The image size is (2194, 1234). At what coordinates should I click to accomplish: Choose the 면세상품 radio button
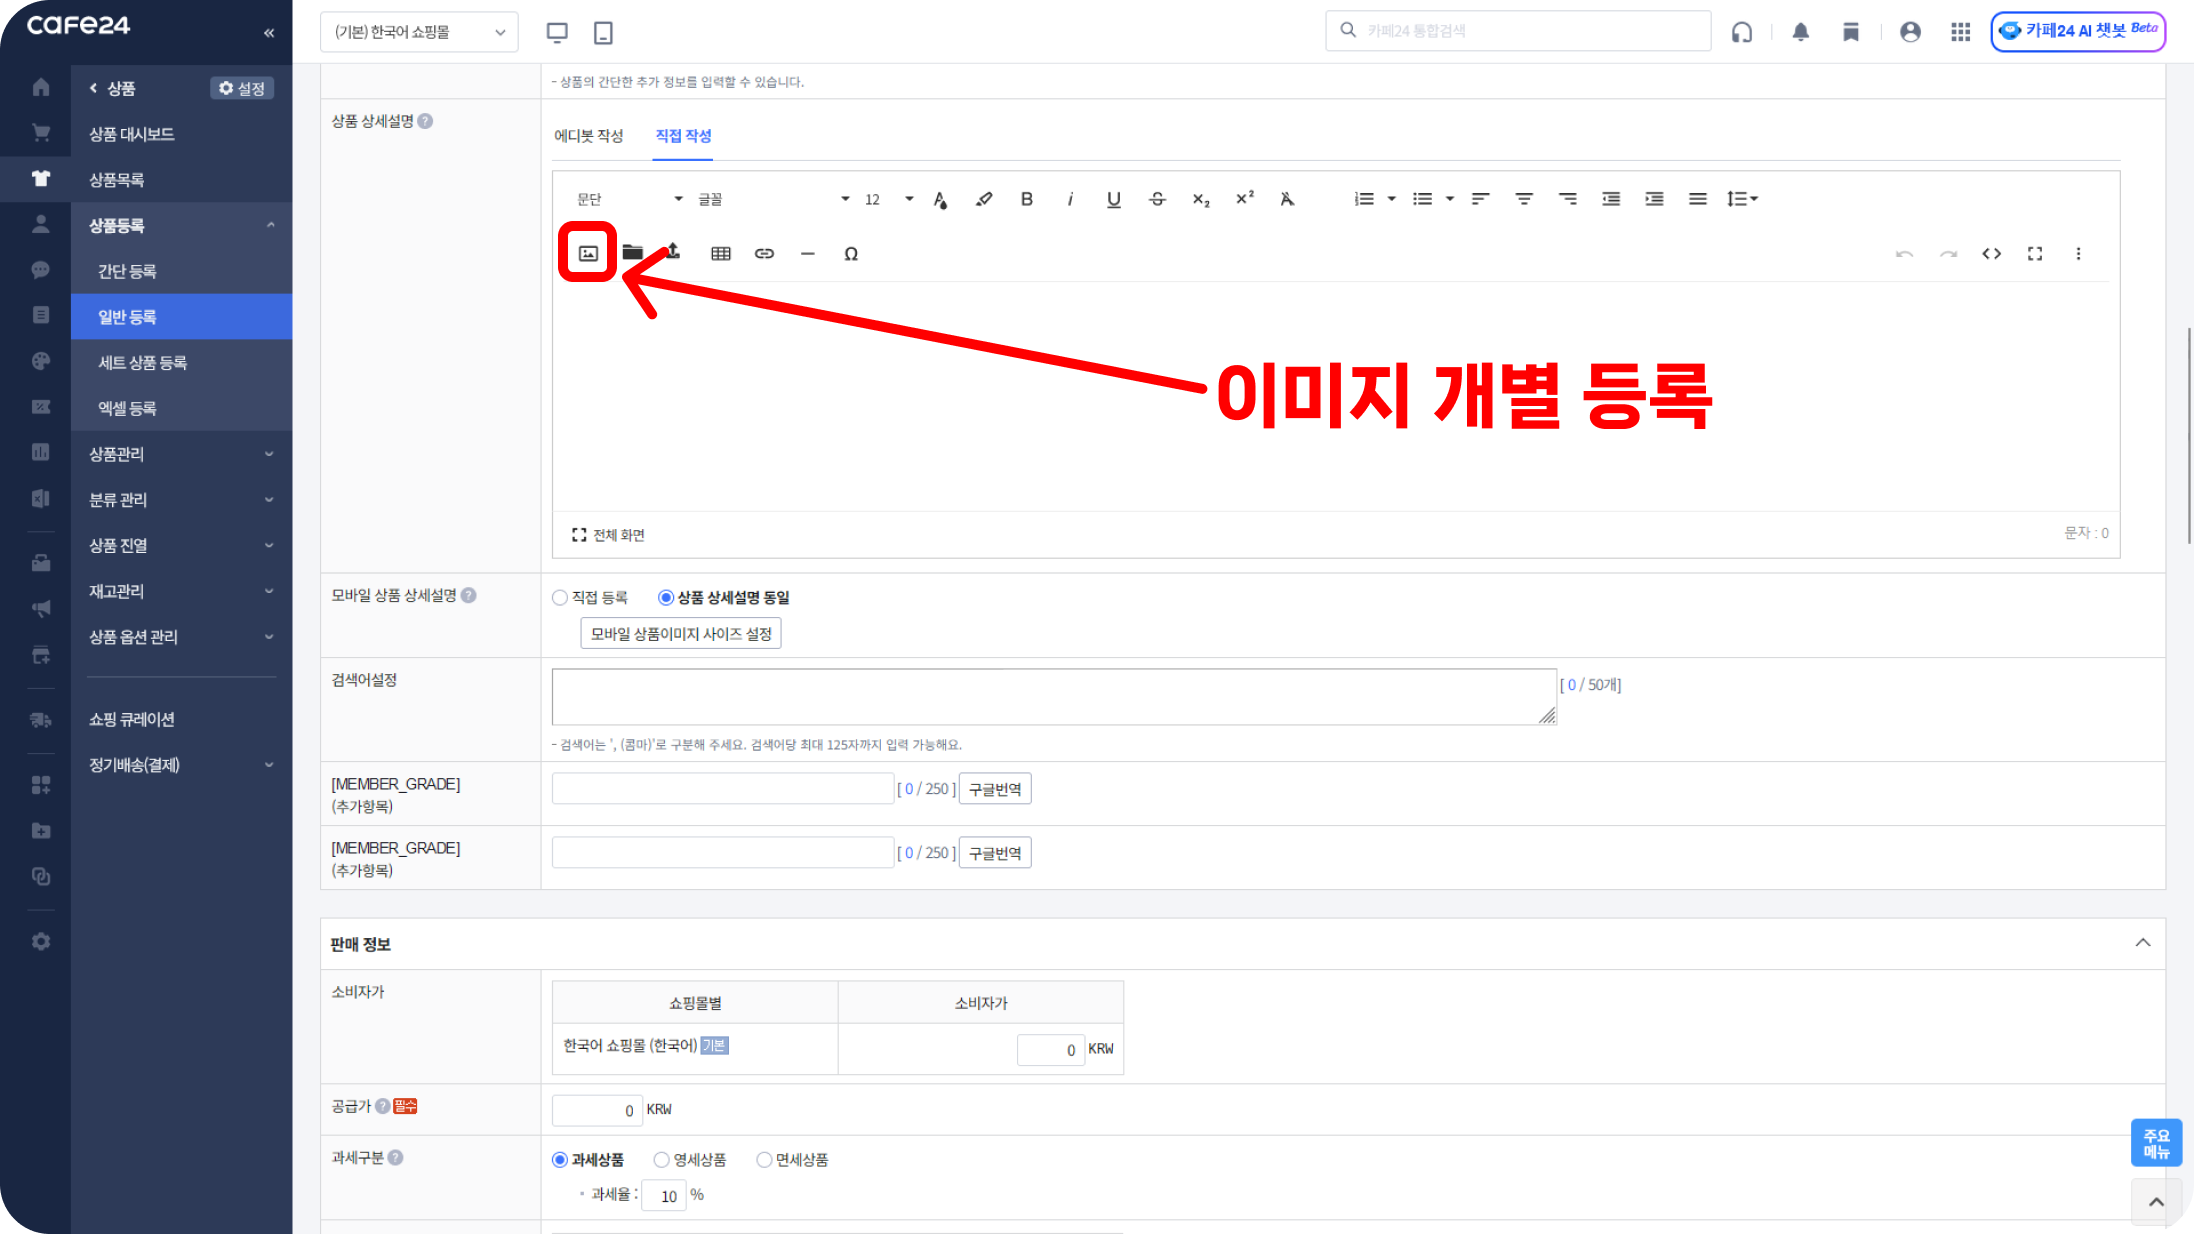pyautogui.click(x=764, y=1160)
